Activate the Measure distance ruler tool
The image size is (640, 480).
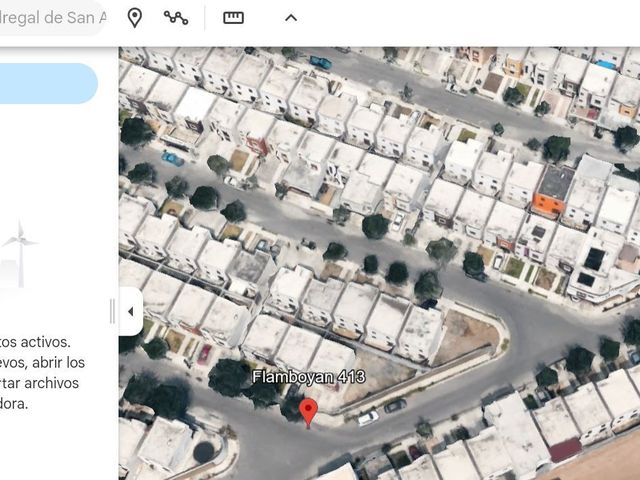pos(233,18)
